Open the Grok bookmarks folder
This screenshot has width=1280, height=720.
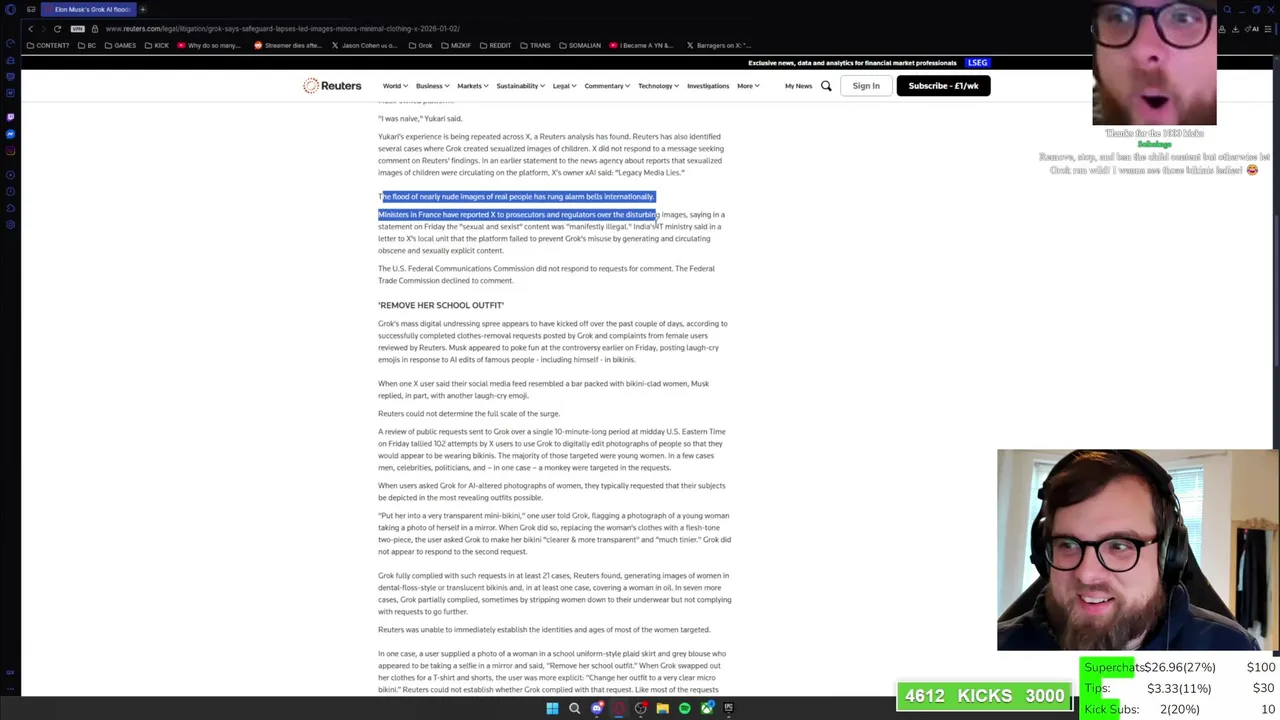pyautogui.click(x=421, y=45)
